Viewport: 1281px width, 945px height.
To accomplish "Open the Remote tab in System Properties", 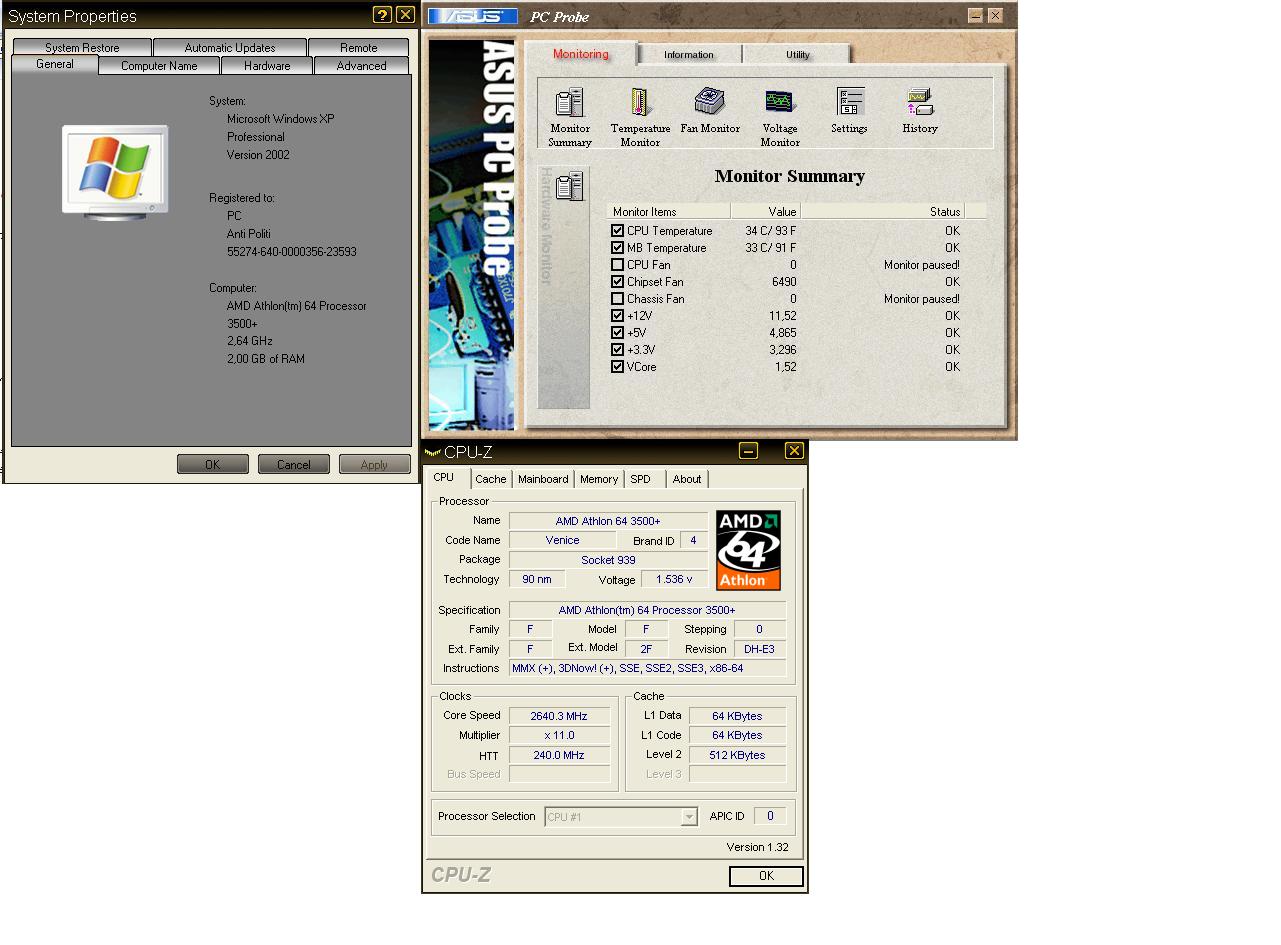I will 359,47.
